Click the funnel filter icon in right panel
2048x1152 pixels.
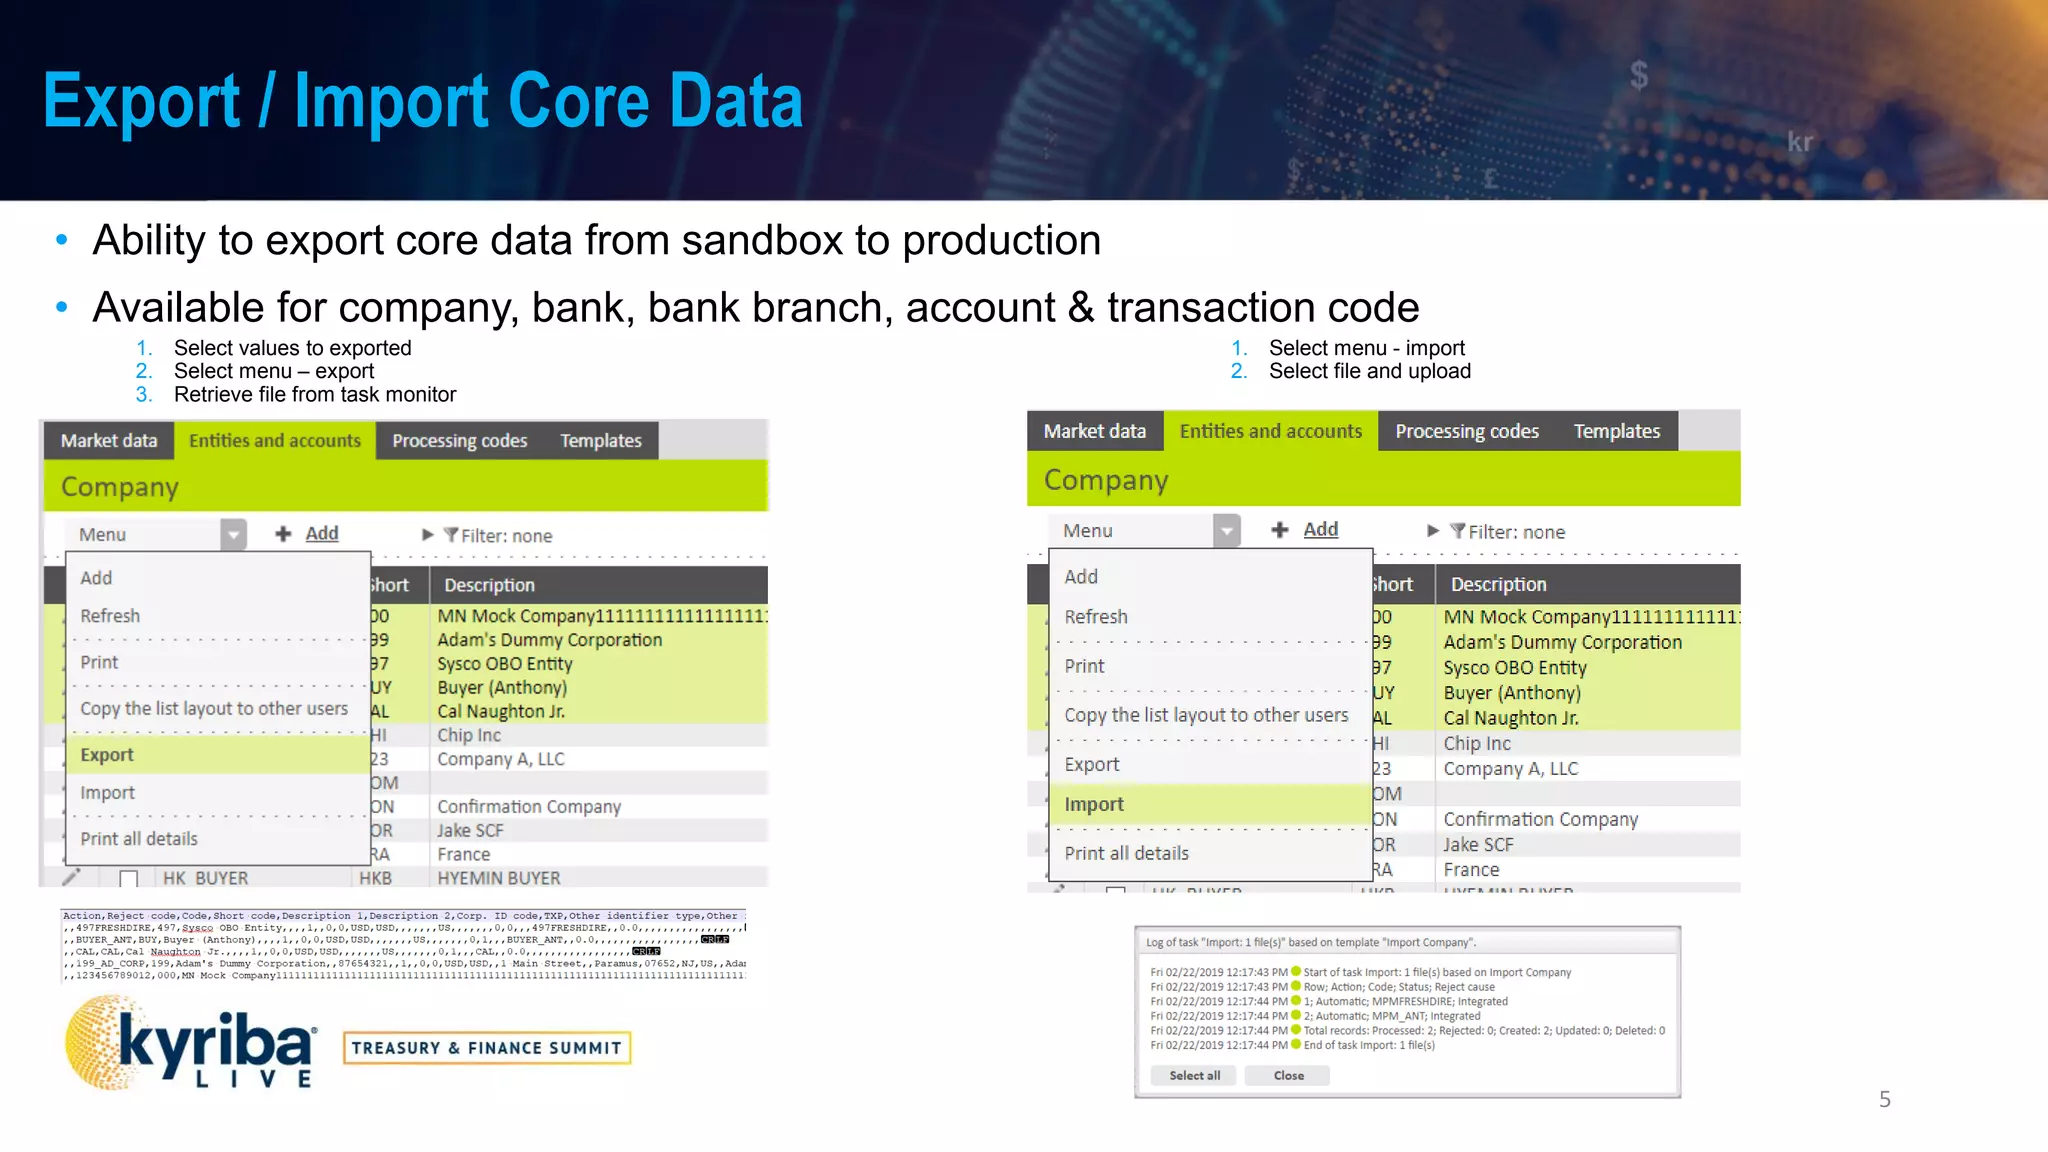(x=1458, y=531)
